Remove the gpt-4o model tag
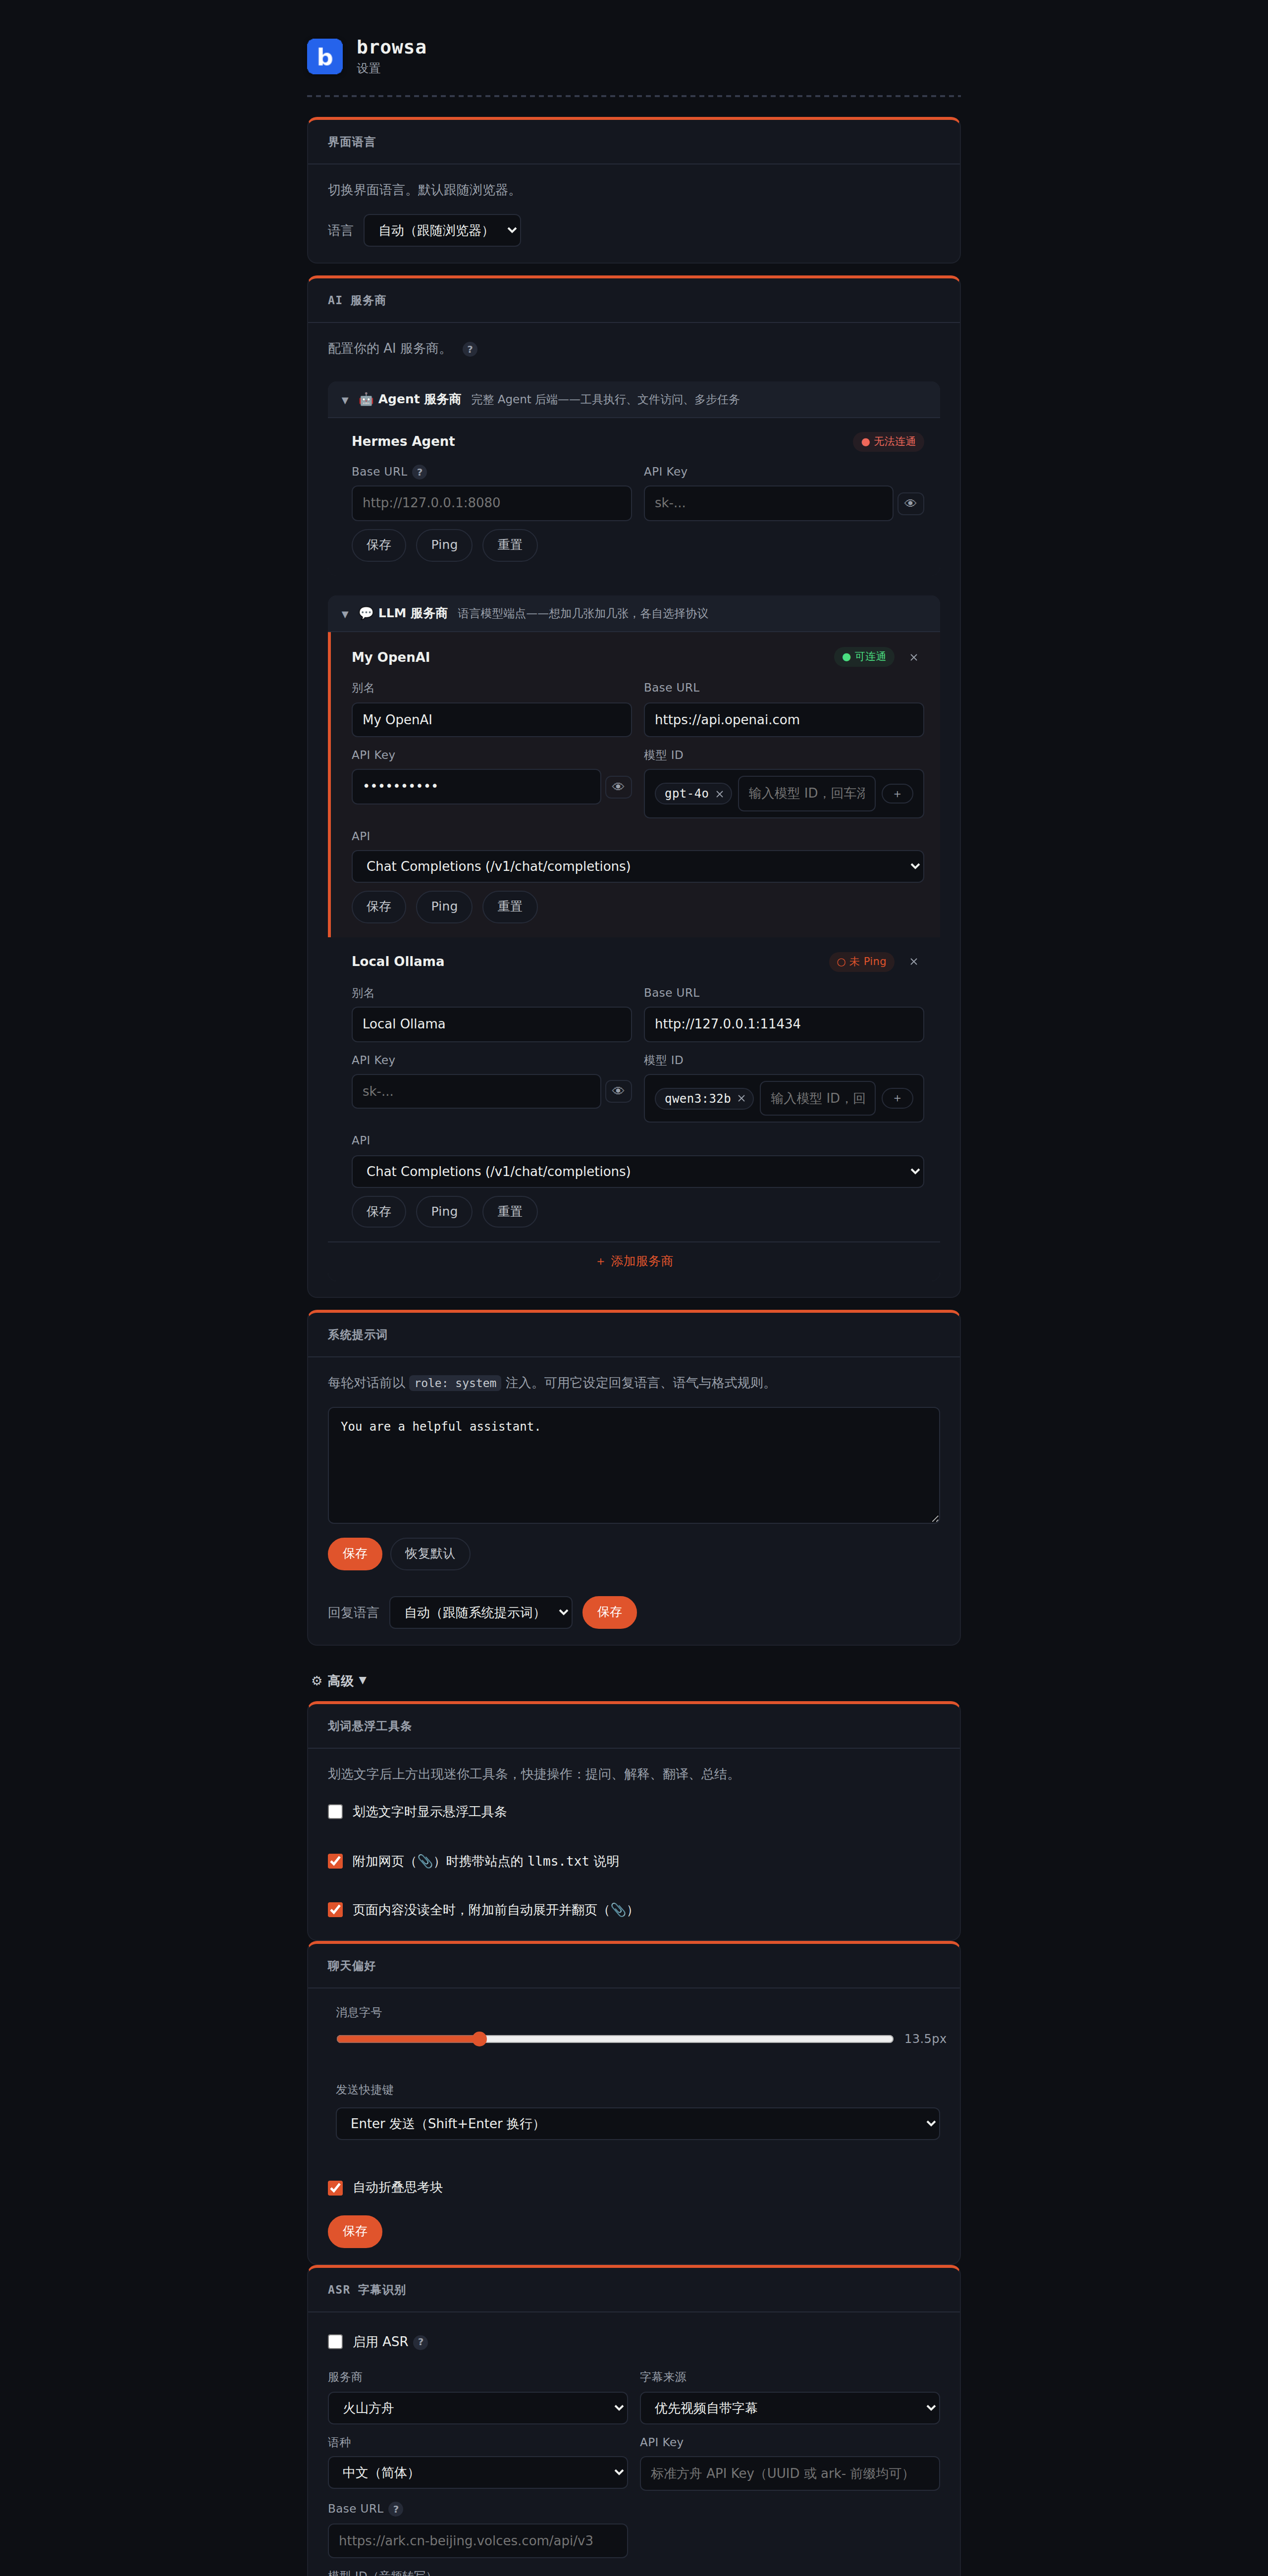This screenshot has width=1268, height=2576. click(x=719, y=794)
